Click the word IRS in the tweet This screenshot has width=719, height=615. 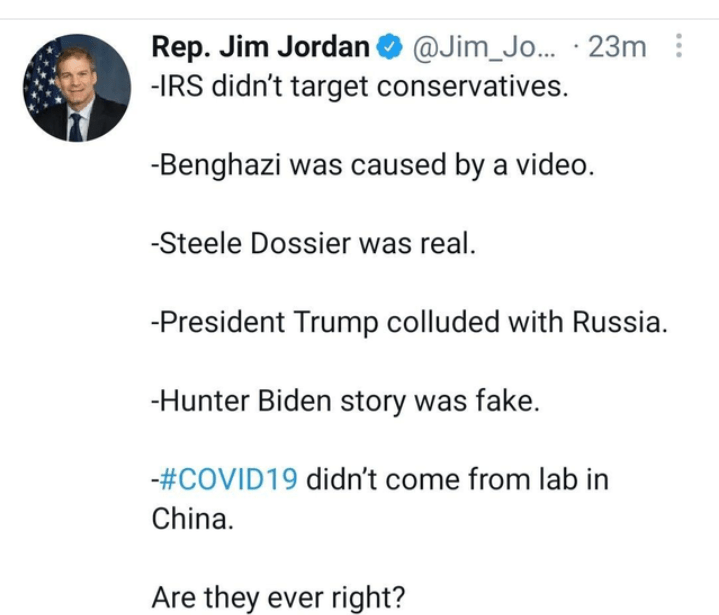176,86
